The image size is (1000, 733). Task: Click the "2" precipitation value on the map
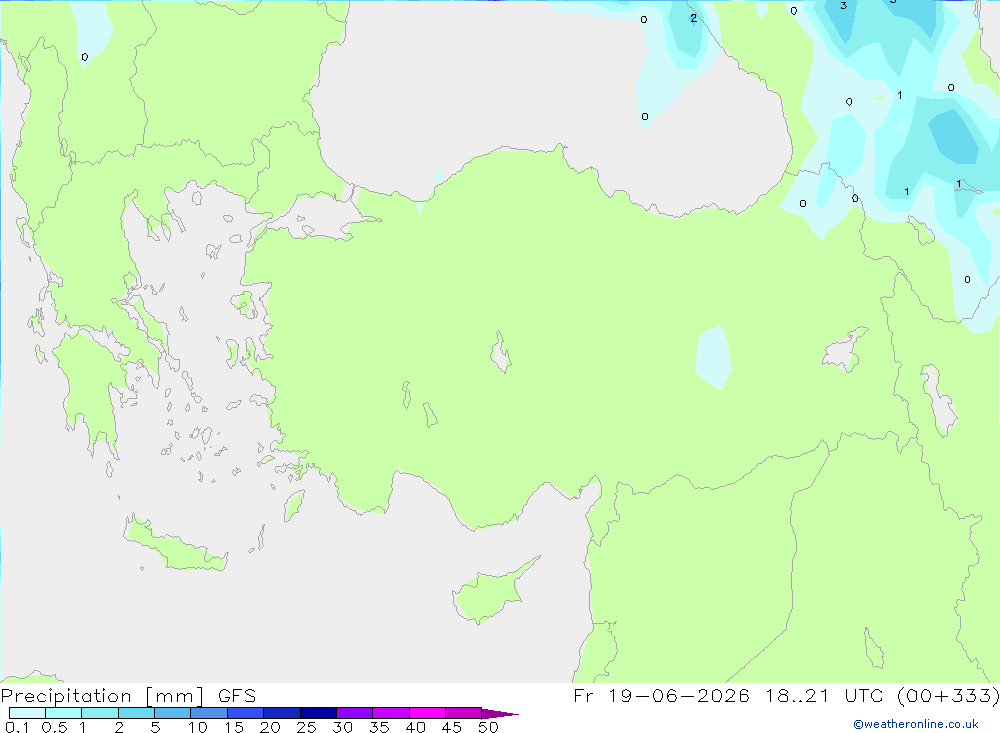[693, 18]
